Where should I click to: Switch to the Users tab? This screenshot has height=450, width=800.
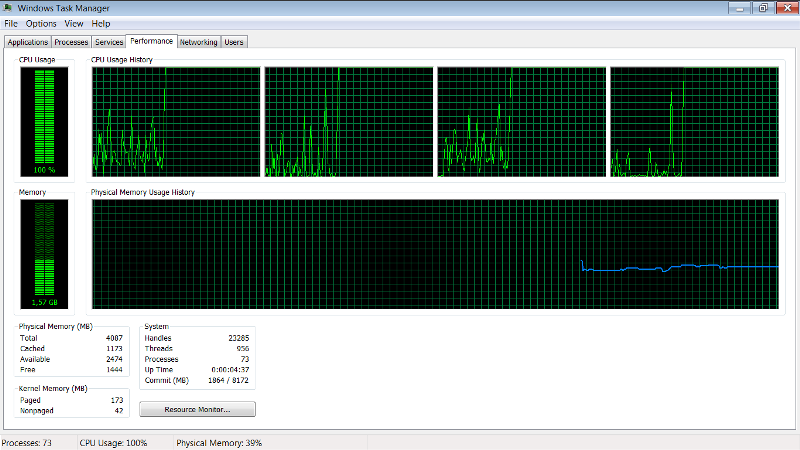[234, 42]
